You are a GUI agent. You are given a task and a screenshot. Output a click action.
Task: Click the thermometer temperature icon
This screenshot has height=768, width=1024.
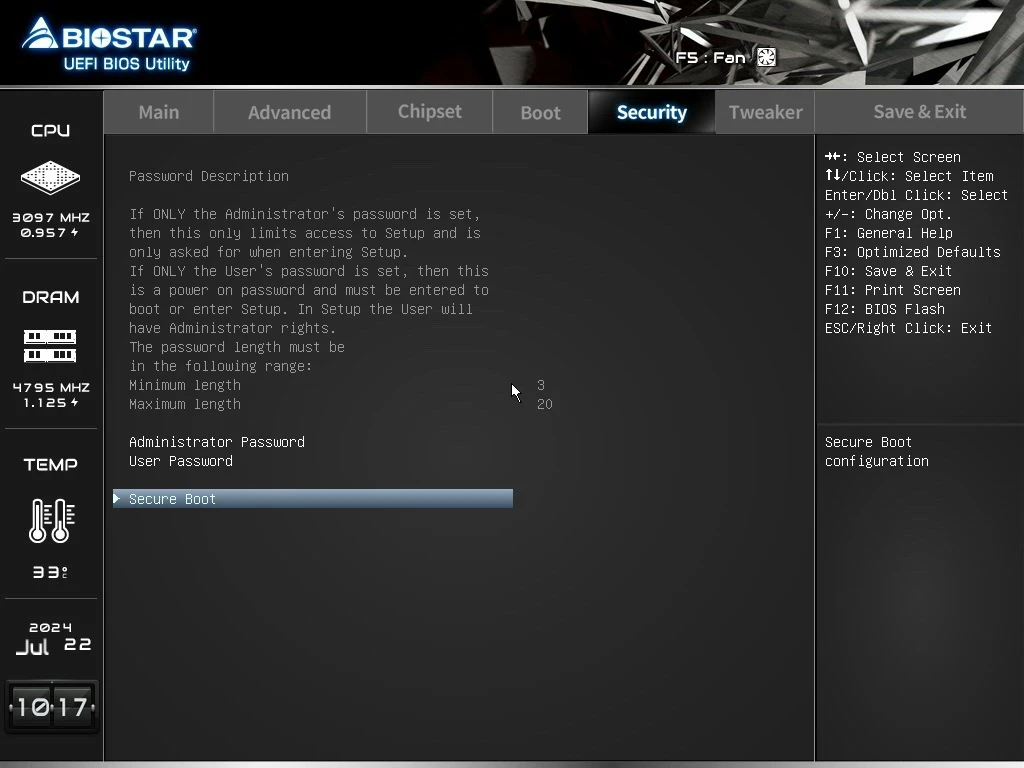[x=50, y=520]
